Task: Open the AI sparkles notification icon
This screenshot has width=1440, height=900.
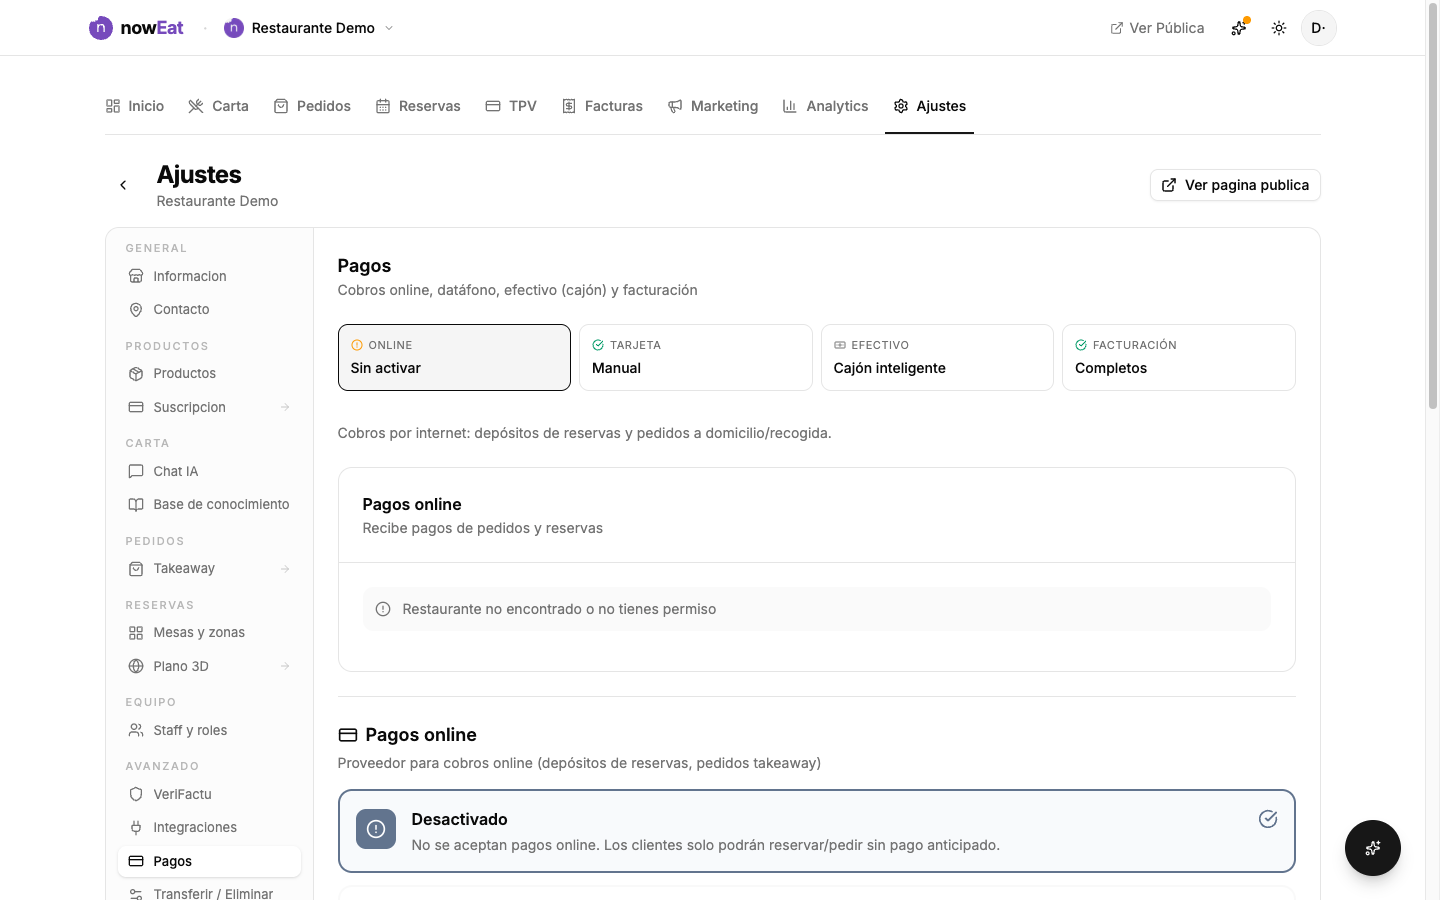Action: (1239, 28)
